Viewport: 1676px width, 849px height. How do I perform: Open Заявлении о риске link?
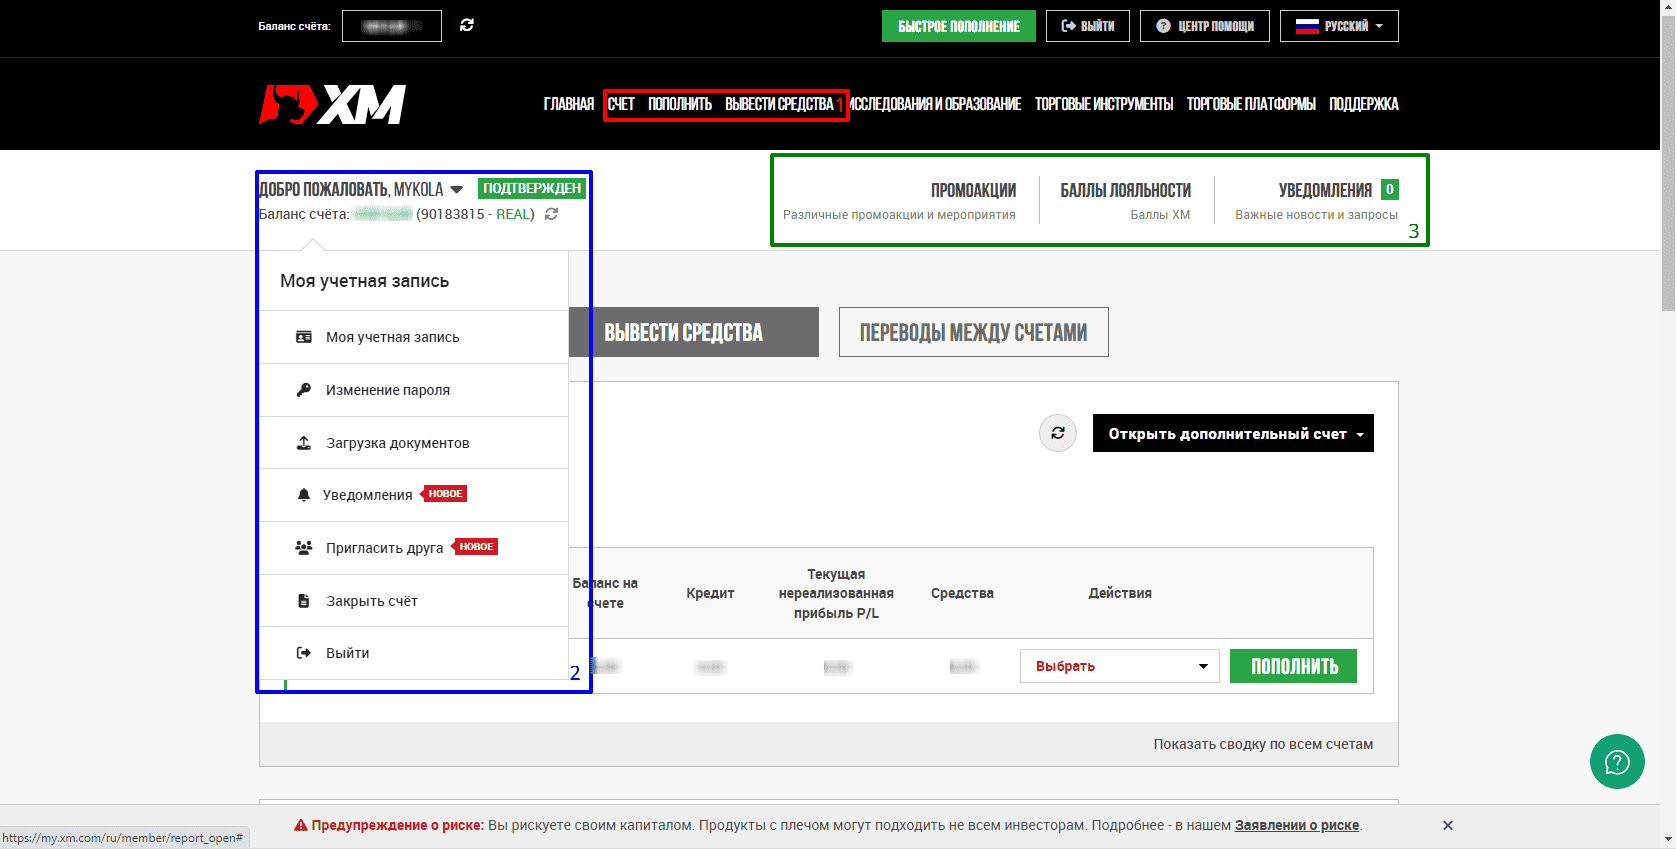tap(1297, 825)
